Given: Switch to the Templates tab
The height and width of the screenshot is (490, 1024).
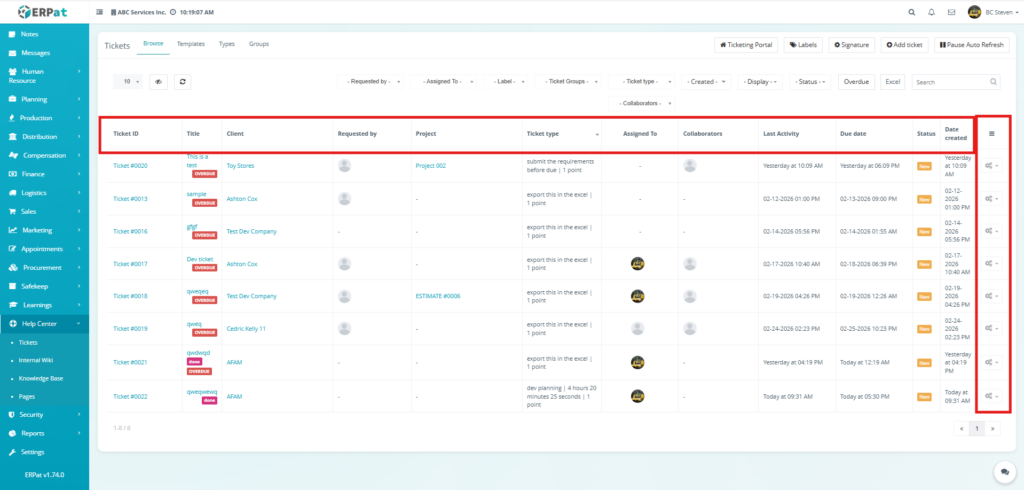Looking at the screenshot, I should pyautogui.click(x=190, y=44).
